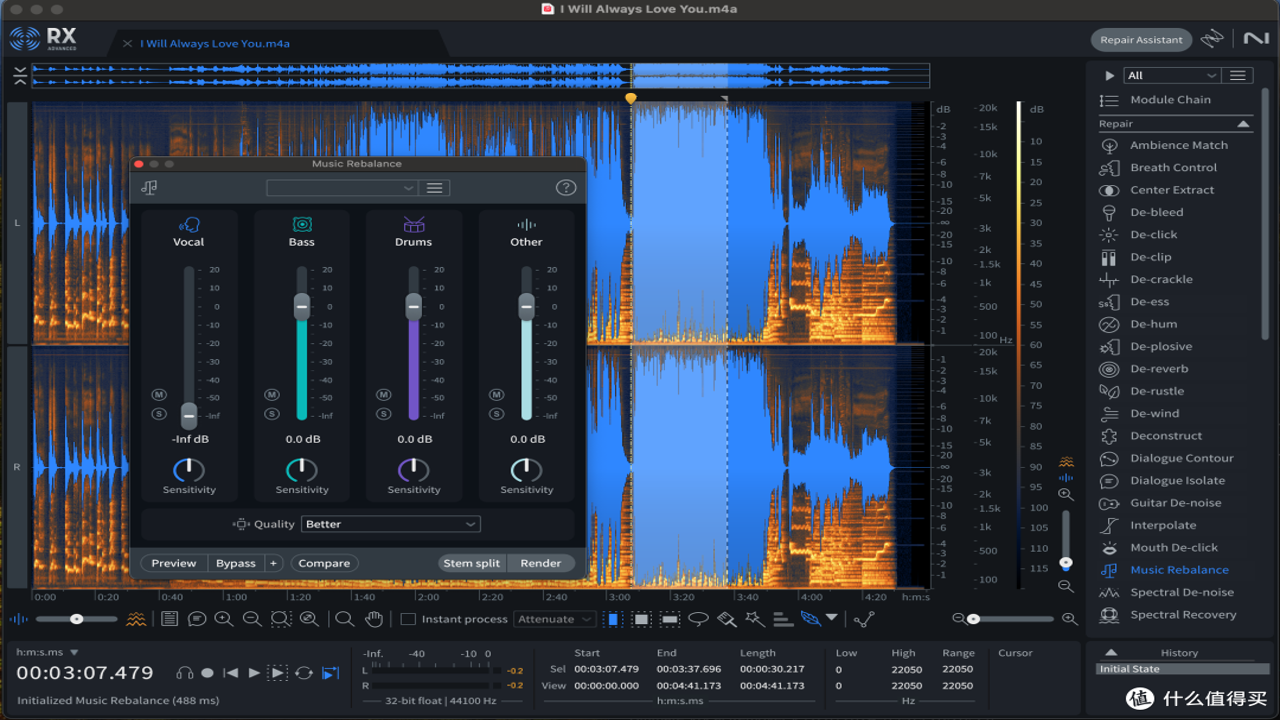This screenshot has width=1280, height=720.
Task: Open the Mouth De-click module
Action: click(x=1174, y=547)
